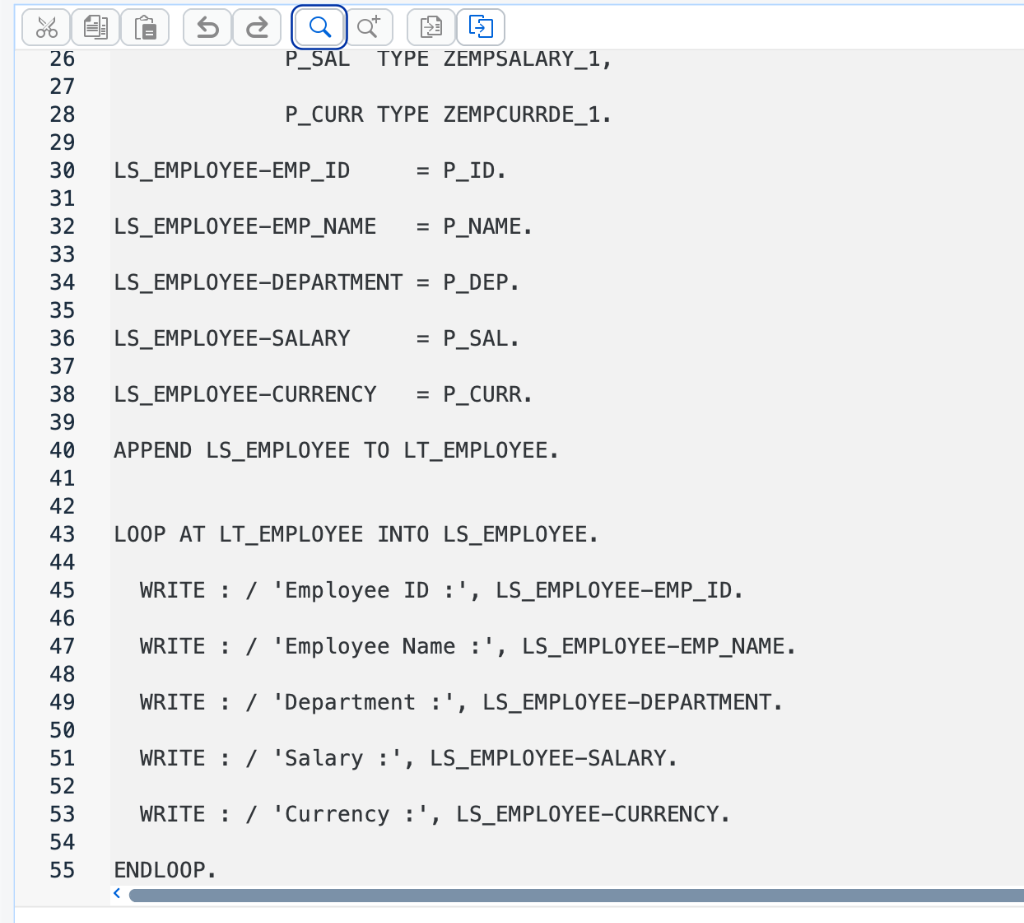
Task: Click the Undo arrow icon
Action: [208, 27]
